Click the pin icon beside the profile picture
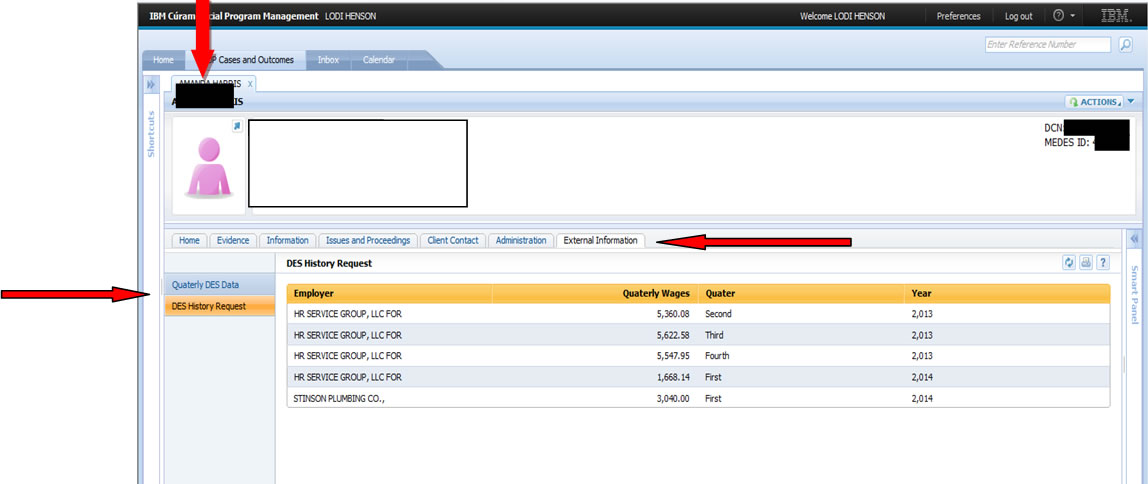Image resolution: width=1148 pixels, height=484 pixels. (x=236, y=127)
